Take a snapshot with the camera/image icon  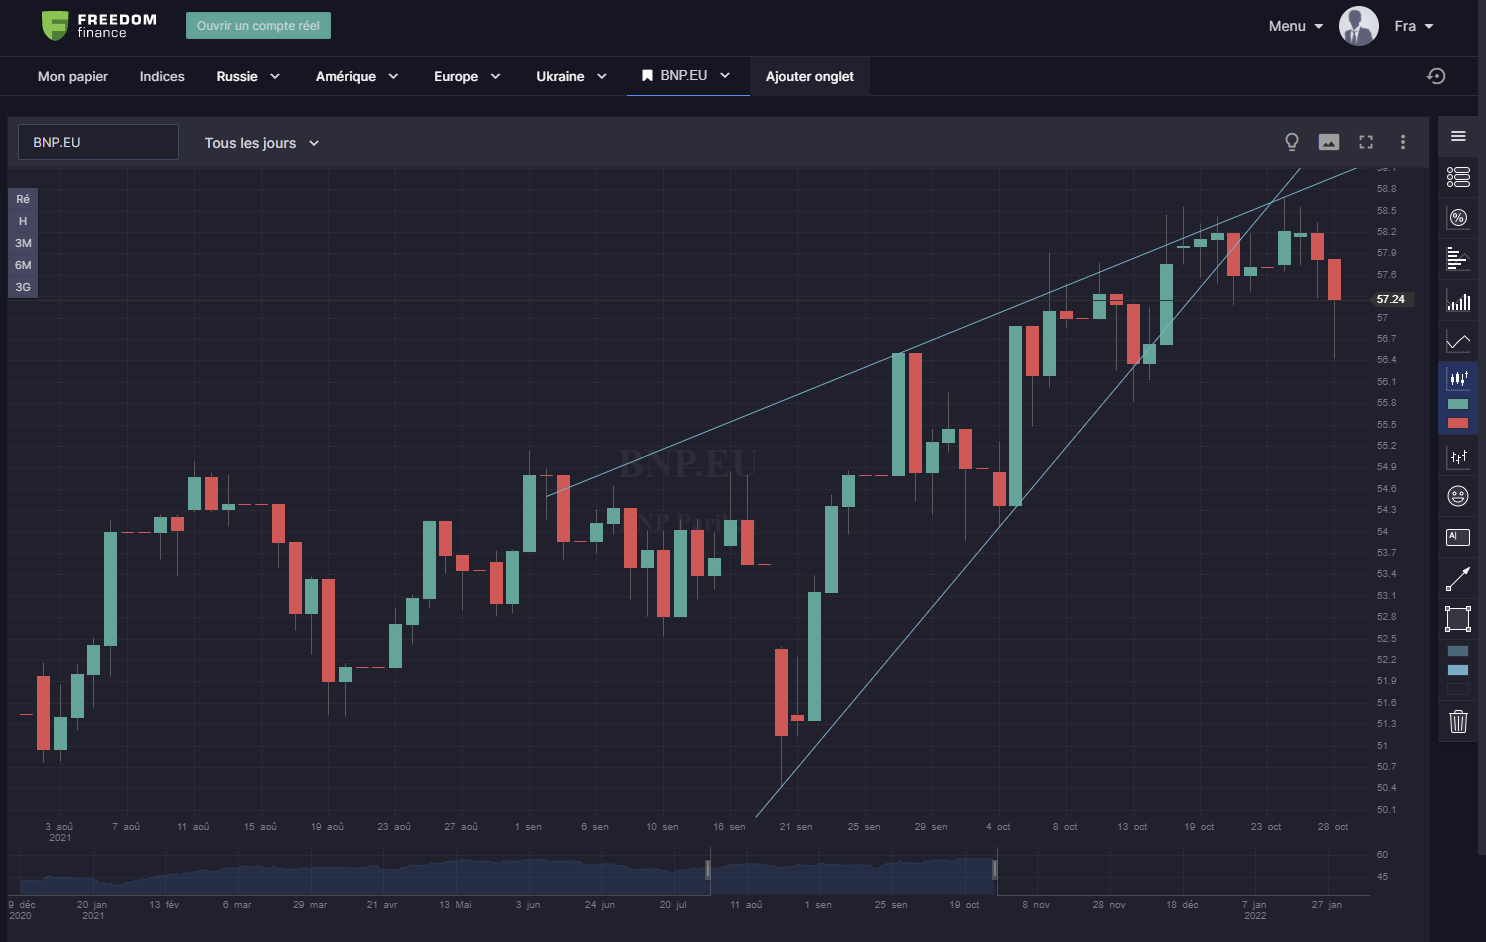[1328, 142]
